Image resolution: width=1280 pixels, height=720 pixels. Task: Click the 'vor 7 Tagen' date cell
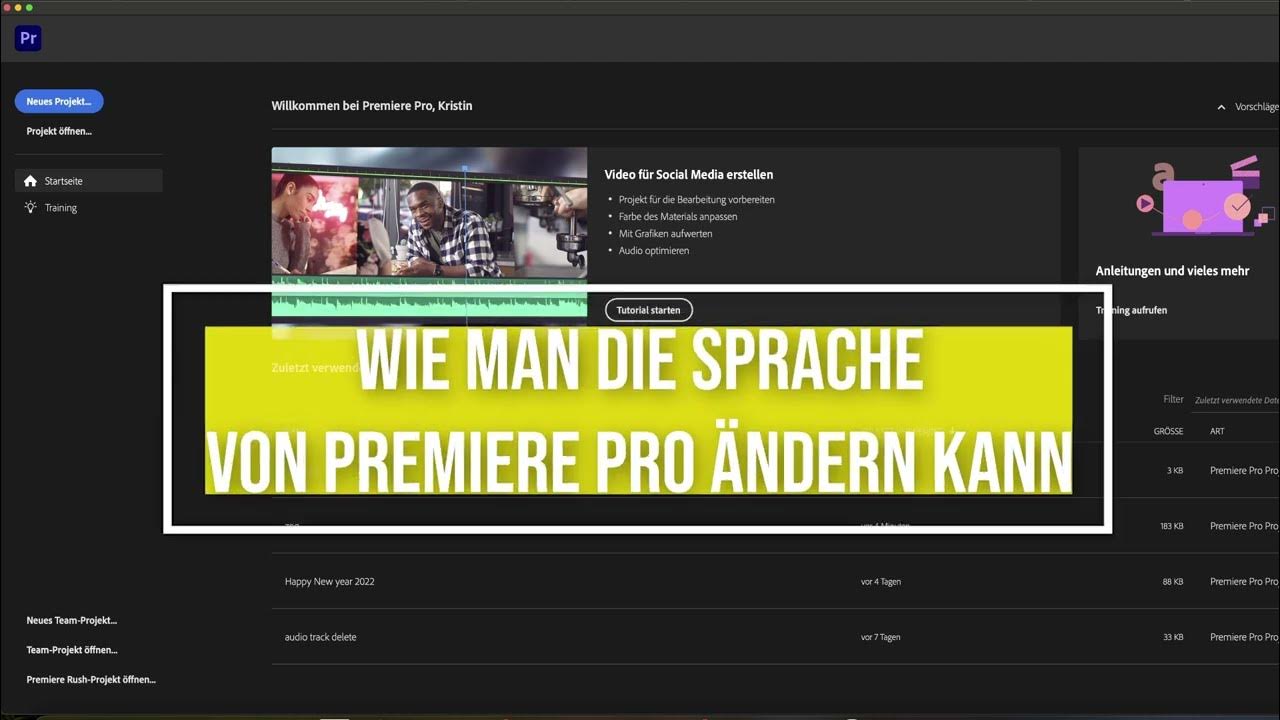(x=881, y=637)
